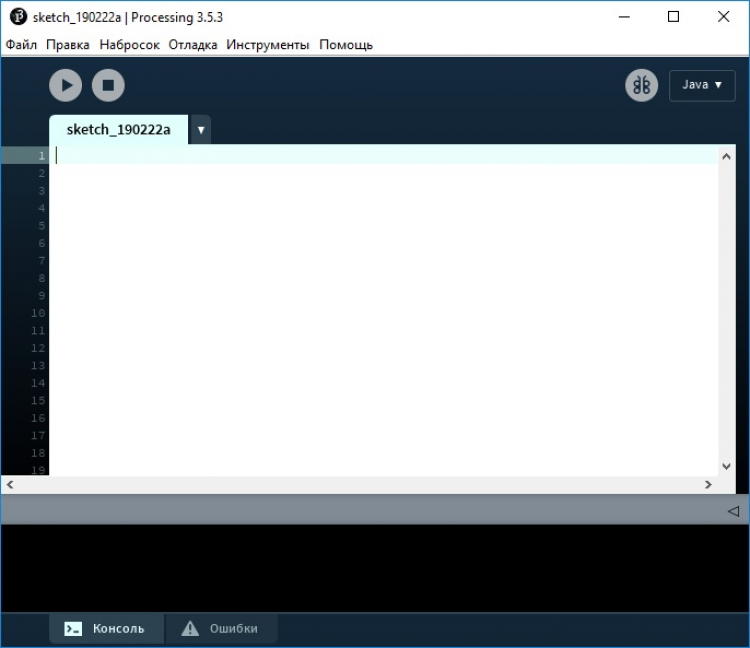The width and height of the screenshot is (750, 648).
Task: Open the Файл menu
Action: [x=21, y=44]
